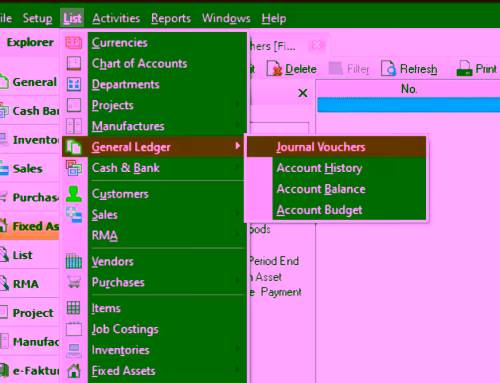Expand the RMA submenu arrow
The width and height of the screenshot is (500, 383).
pos(238,234)
